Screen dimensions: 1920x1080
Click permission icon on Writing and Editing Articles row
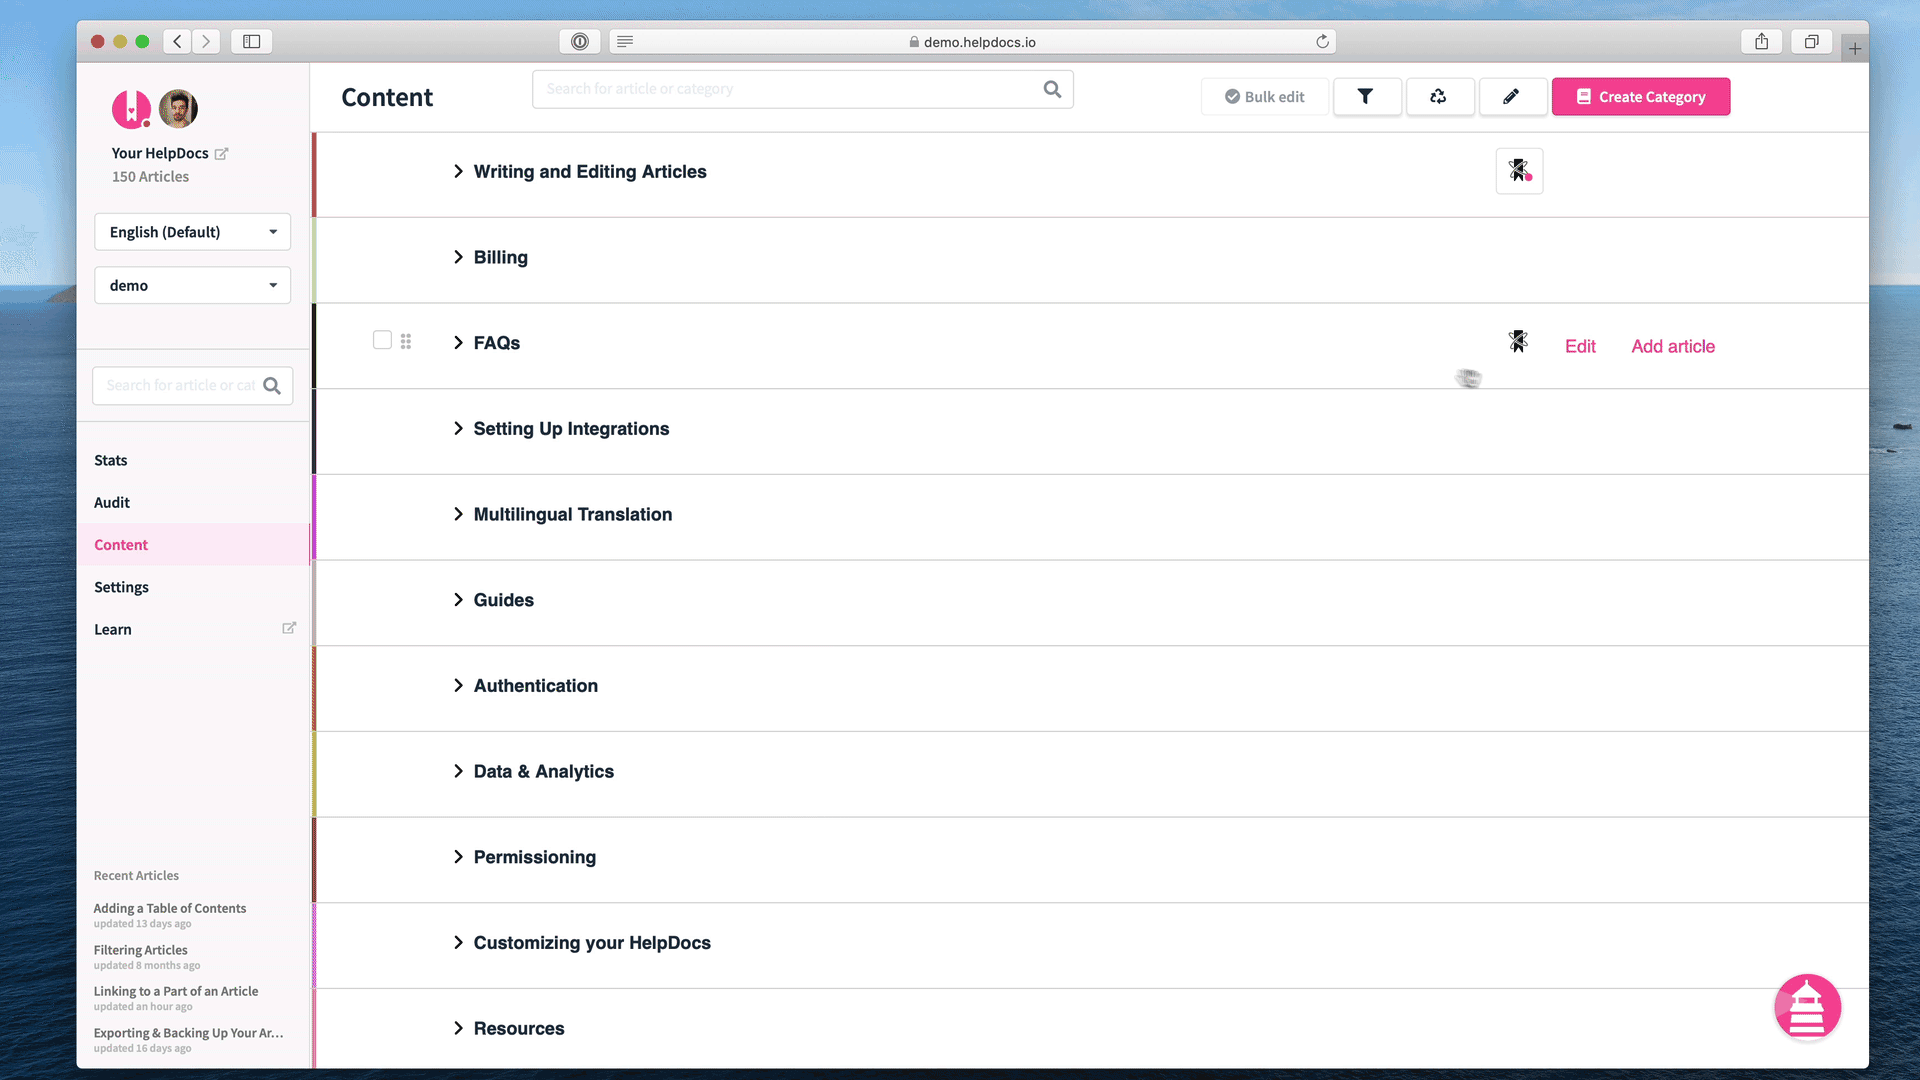(1519, 171)
